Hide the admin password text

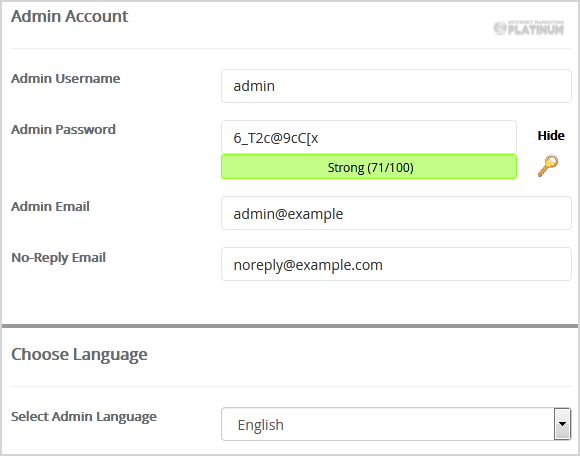551,135
